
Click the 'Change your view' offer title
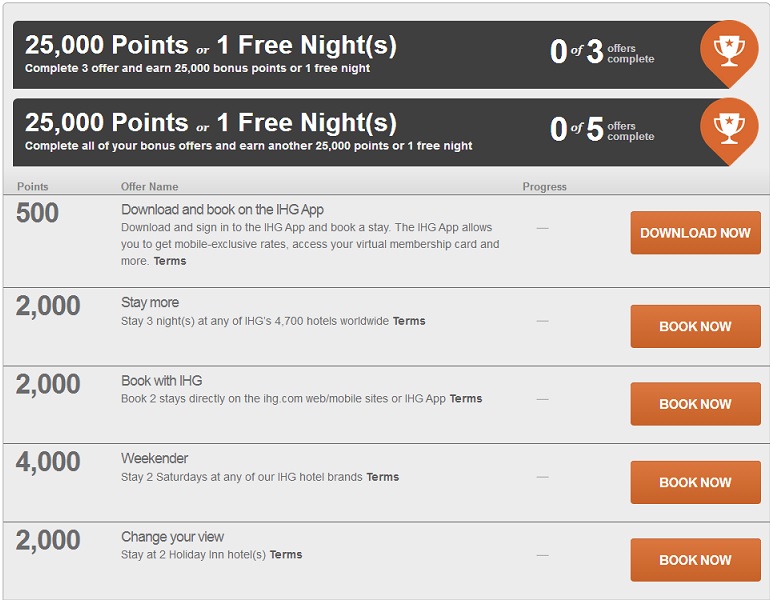click(x=173, y=537)
